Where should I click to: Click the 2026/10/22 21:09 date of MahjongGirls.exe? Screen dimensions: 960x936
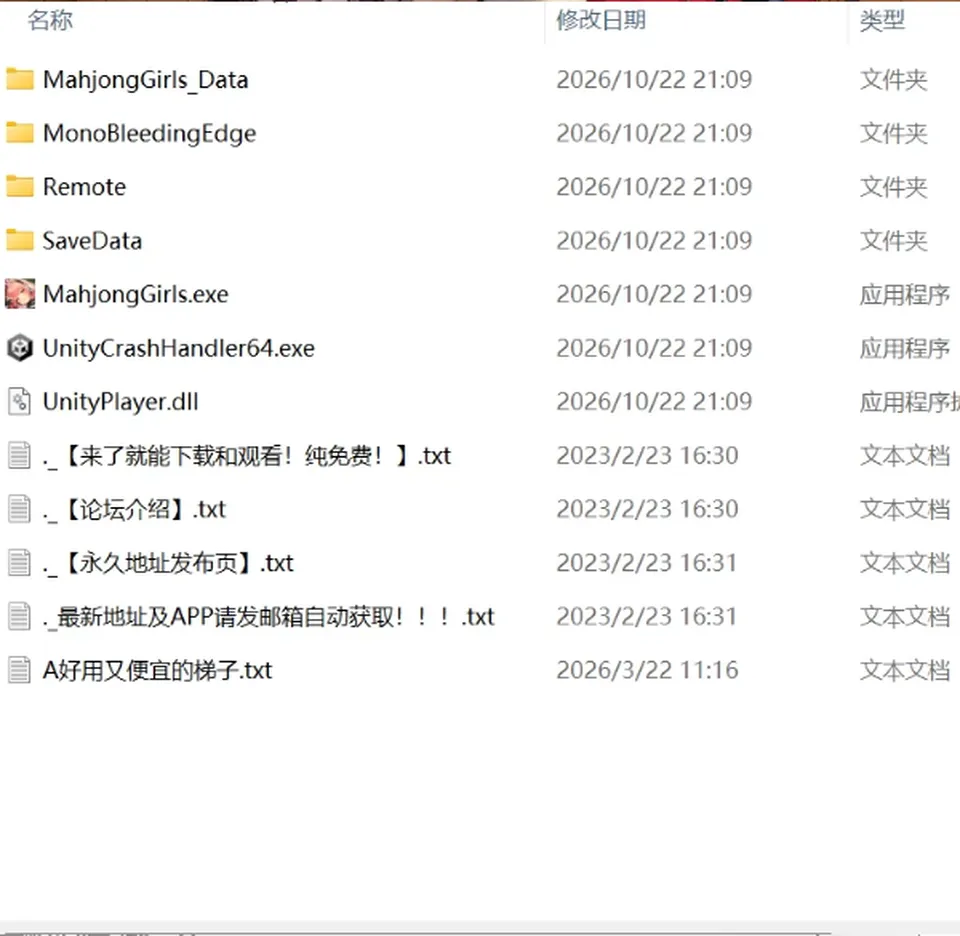point(654,294)
